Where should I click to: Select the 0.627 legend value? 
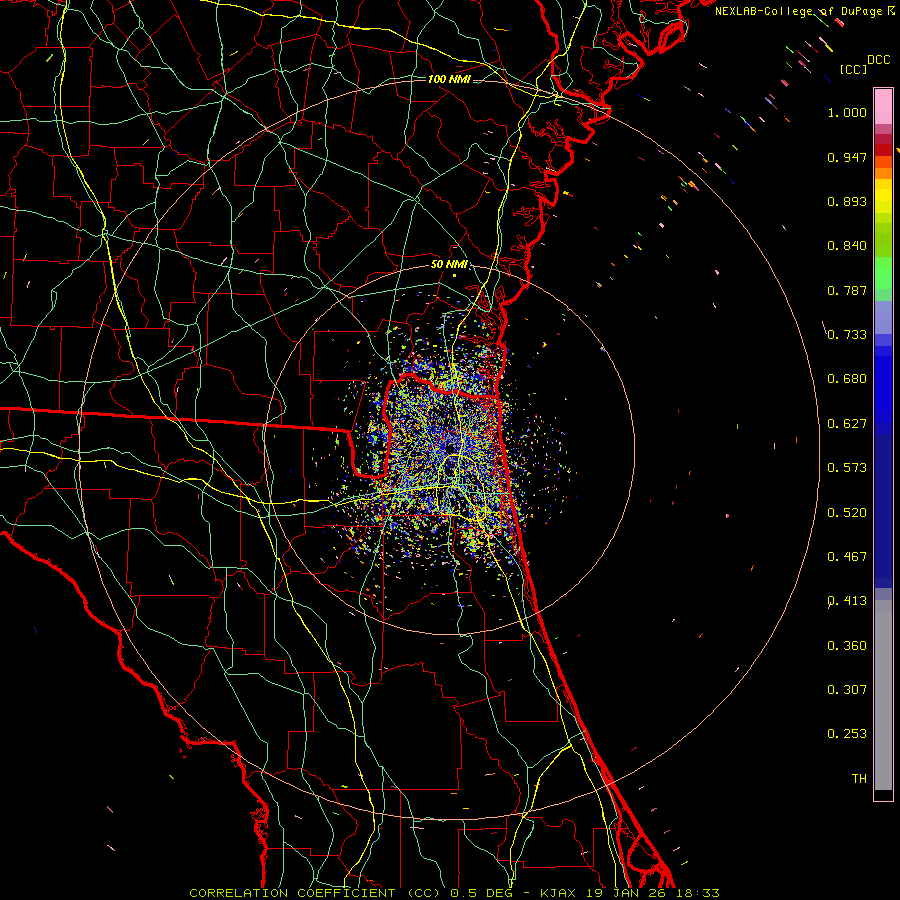847,424
